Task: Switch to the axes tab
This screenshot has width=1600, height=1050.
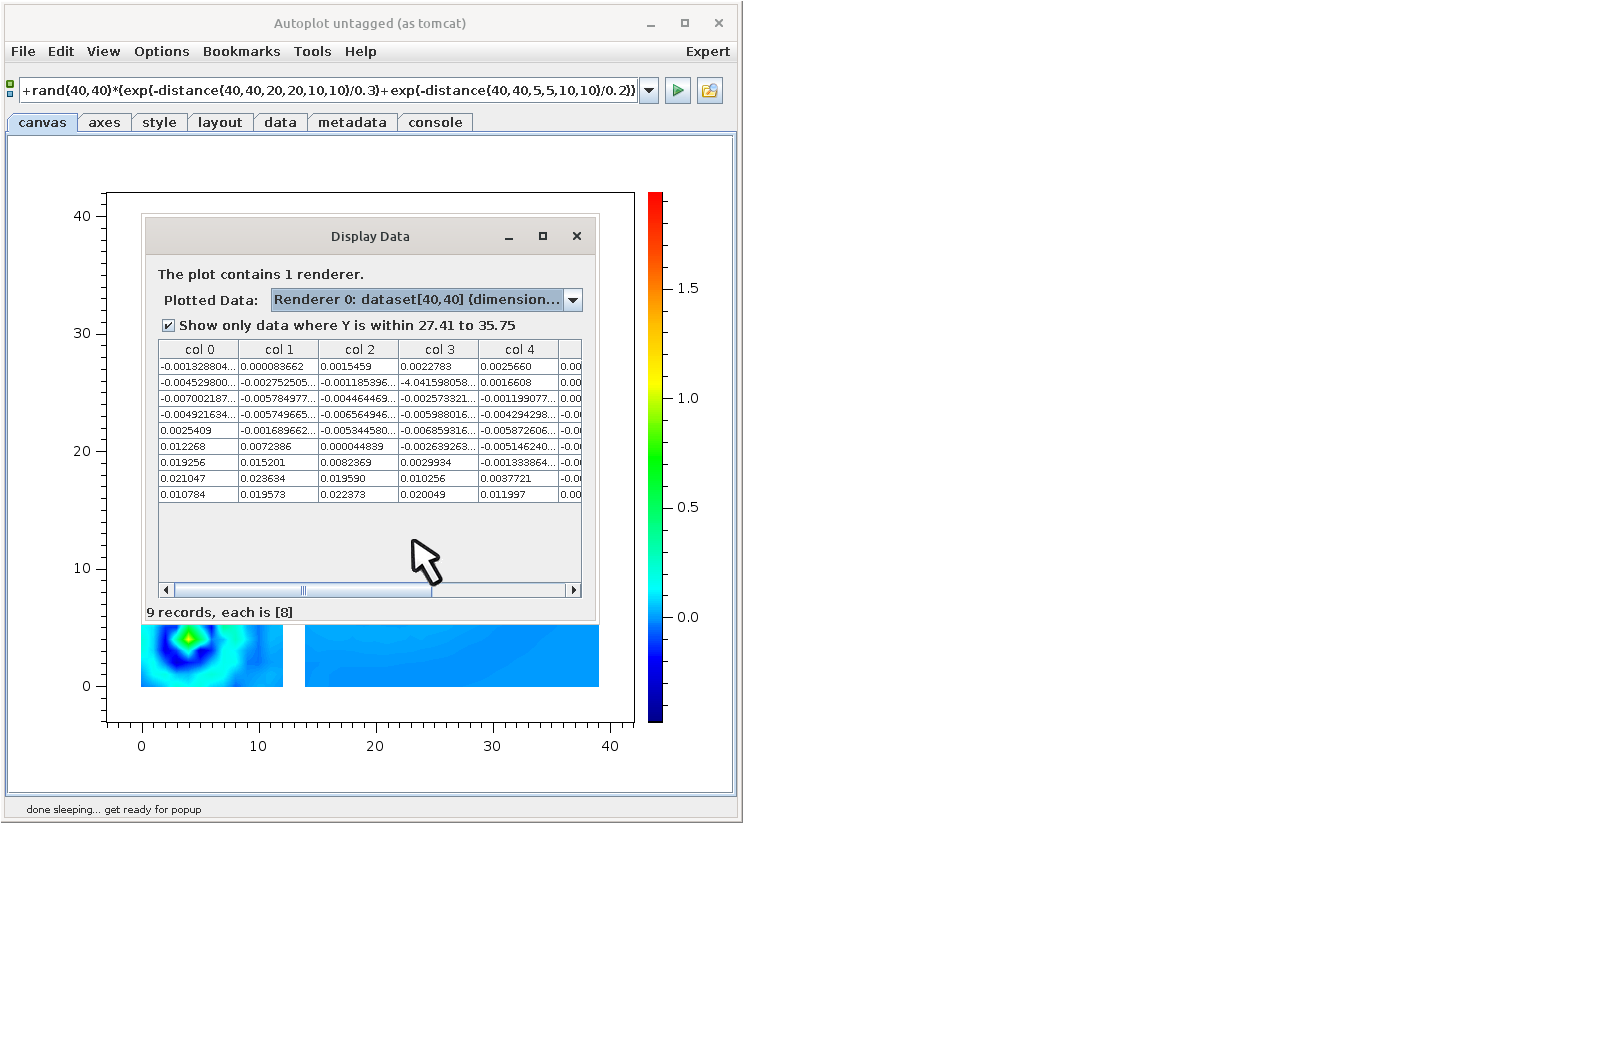Action: [x=104, y=123]
